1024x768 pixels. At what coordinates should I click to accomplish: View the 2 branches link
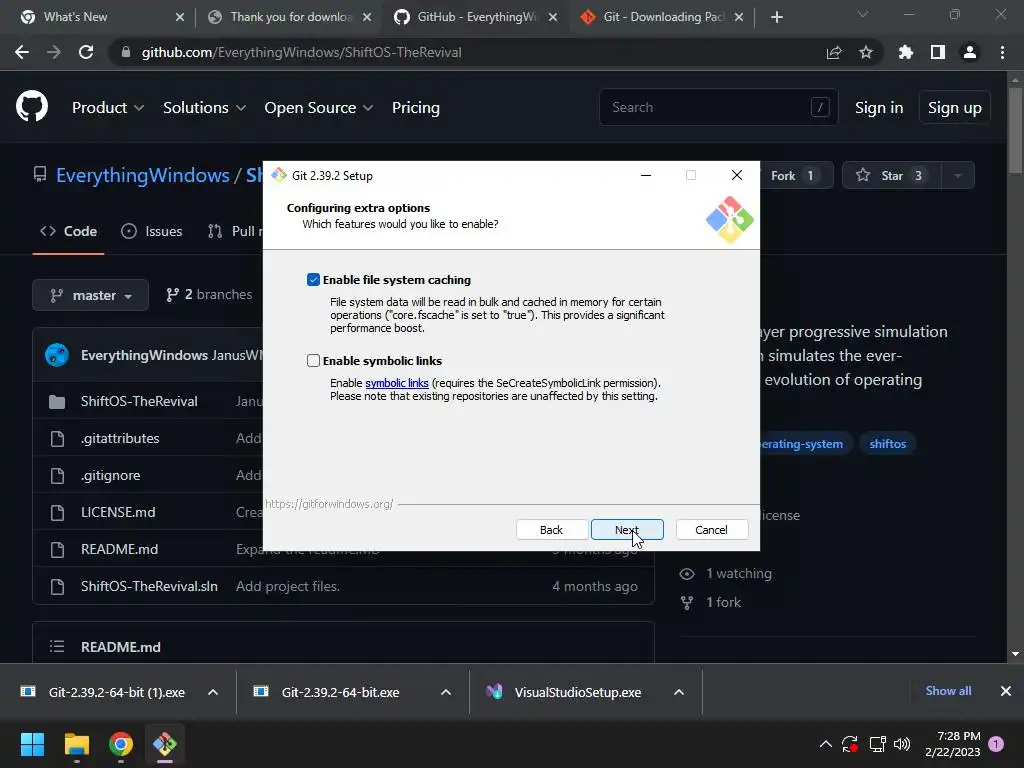(209, 295)
